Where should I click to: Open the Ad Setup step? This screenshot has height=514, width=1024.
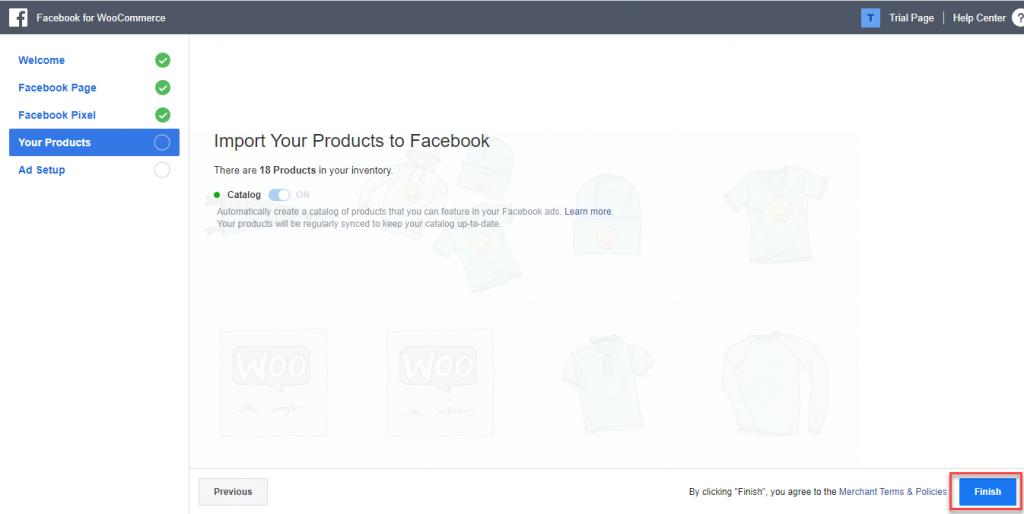coord(42,170)
